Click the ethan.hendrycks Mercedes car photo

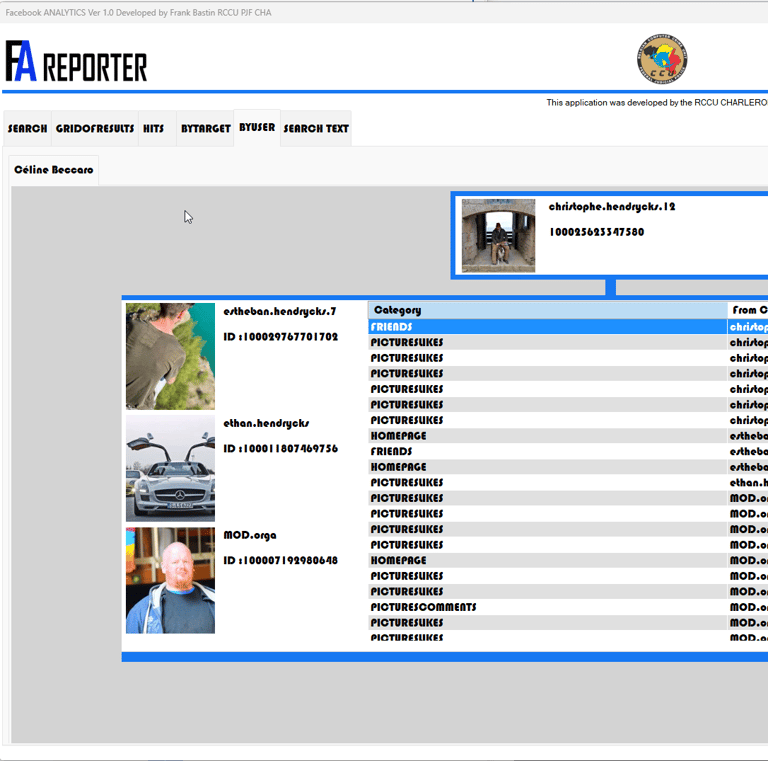click(x=170, y=468)
